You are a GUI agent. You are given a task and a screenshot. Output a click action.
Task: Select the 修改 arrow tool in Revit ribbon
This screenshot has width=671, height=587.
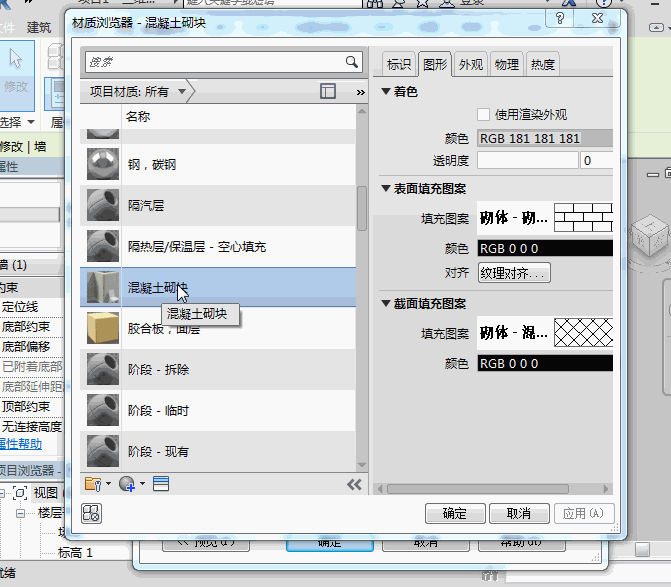click(16, 75)
